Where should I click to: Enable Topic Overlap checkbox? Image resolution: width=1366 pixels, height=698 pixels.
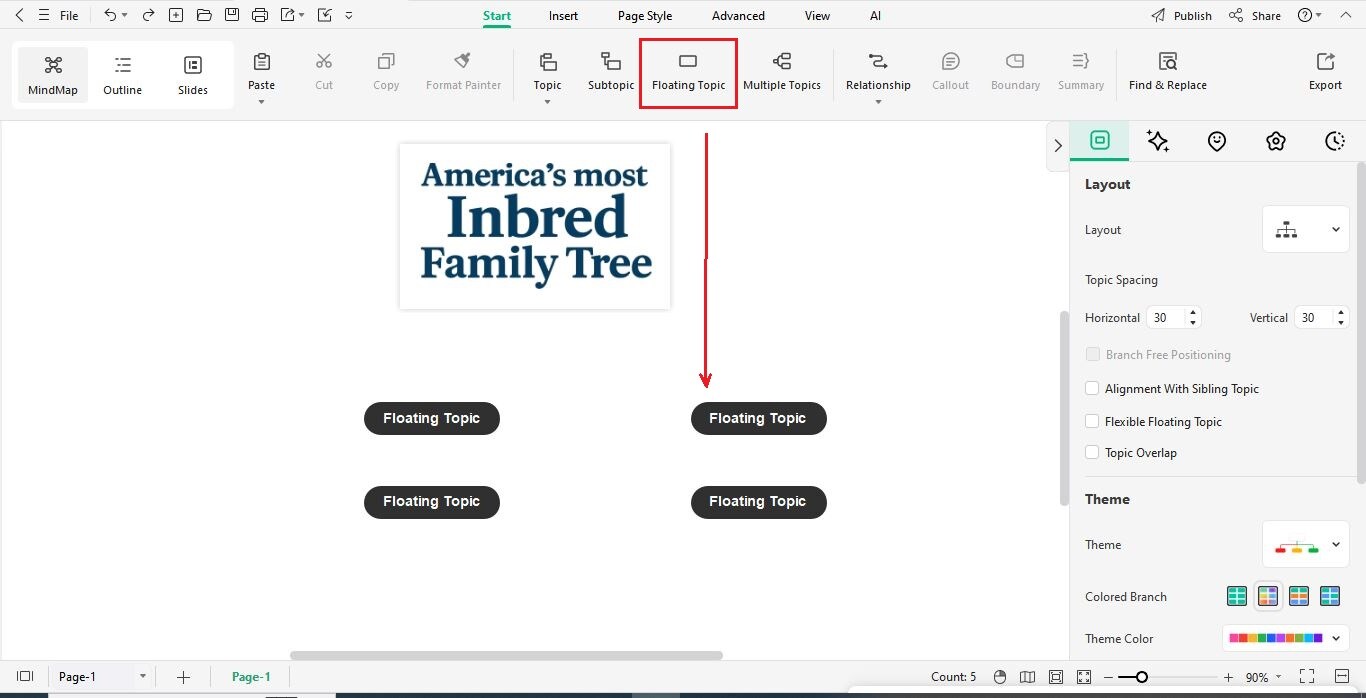pos(1093,452)
